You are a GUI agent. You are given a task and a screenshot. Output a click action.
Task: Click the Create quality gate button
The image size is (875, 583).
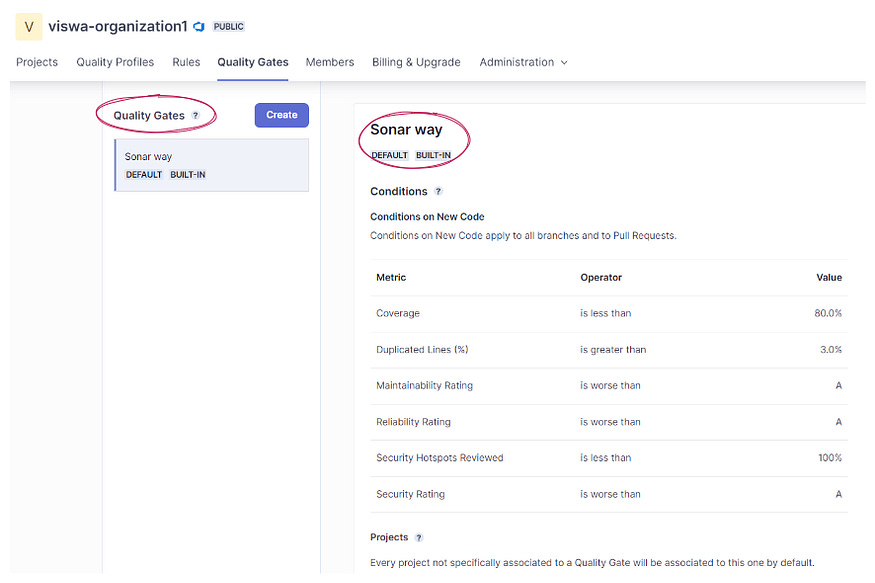[281, 115]
